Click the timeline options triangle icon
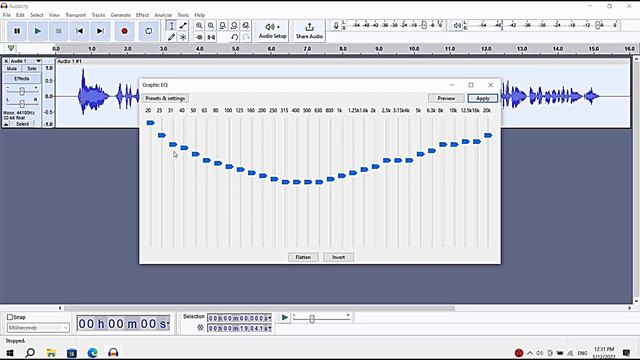 [11, 49]
